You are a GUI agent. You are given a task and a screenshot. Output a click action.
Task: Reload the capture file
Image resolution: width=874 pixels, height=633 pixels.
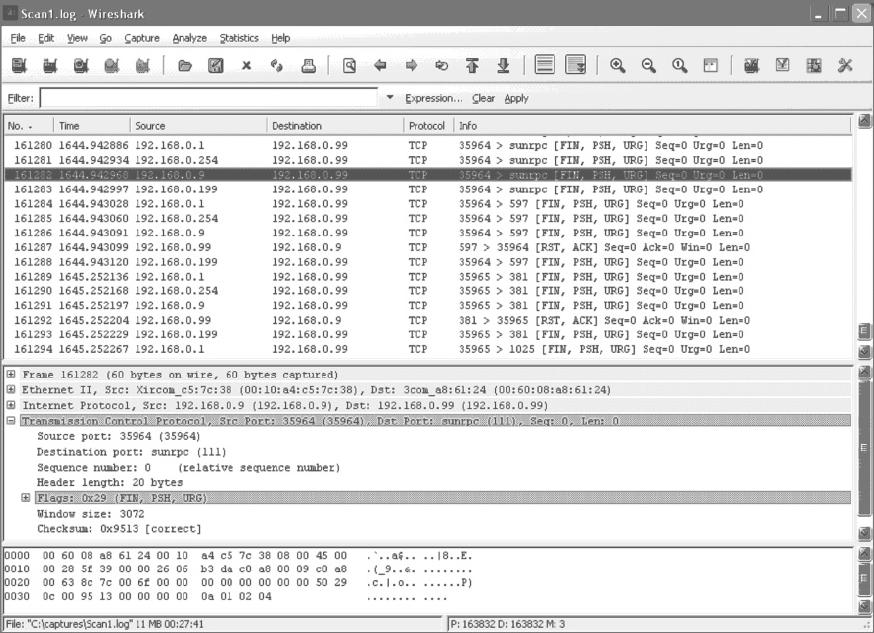click(276, 66)
